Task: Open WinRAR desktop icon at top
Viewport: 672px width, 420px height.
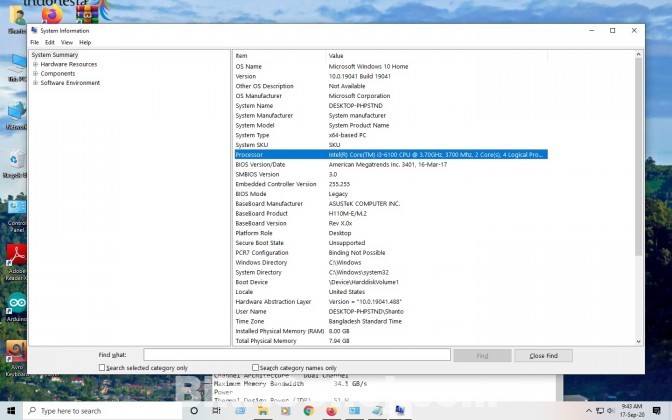Action: point(87,14)
